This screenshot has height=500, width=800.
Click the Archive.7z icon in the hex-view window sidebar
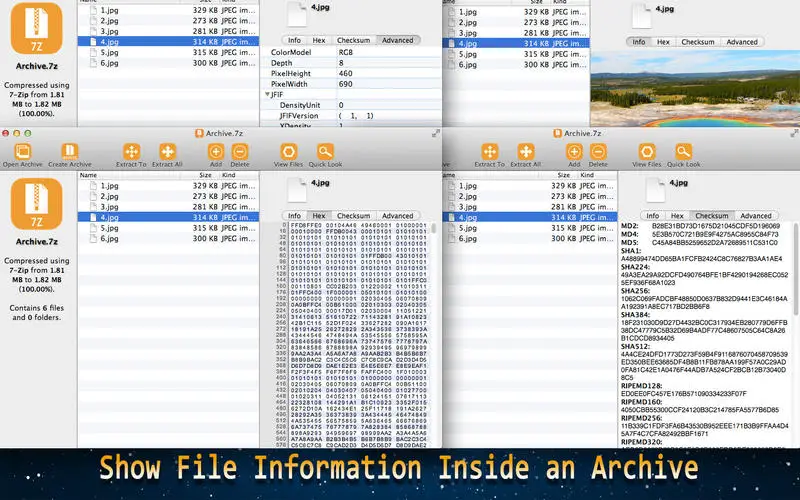(x=37, y=204)
